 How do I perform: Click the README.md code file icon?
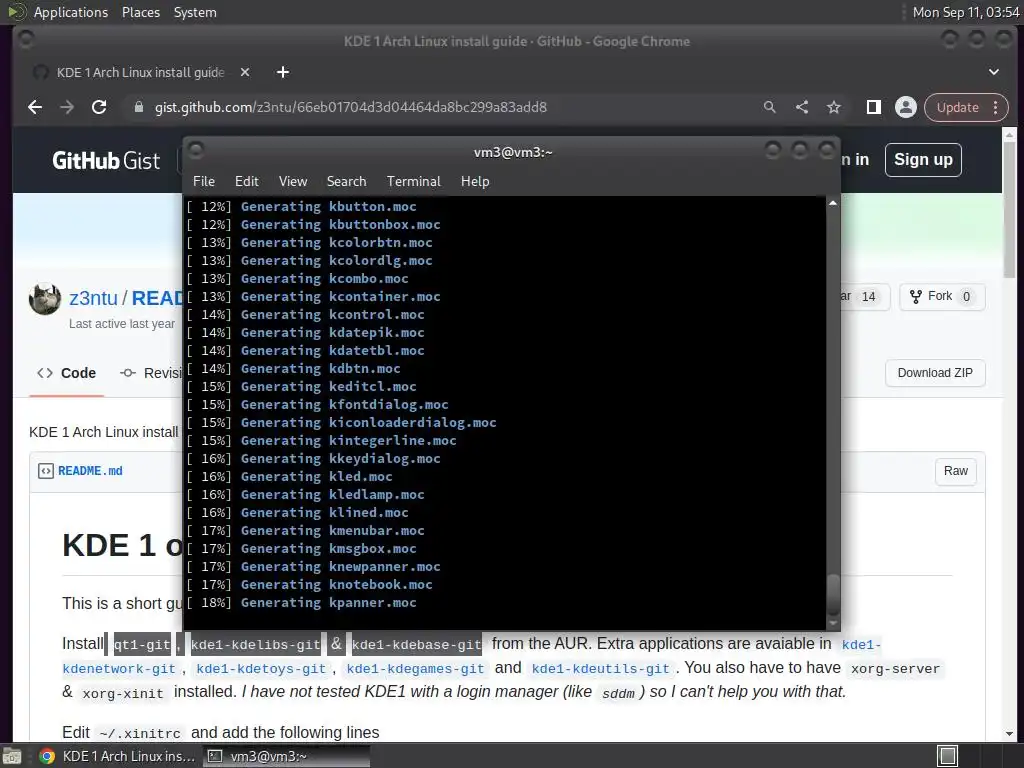point(46,471)
